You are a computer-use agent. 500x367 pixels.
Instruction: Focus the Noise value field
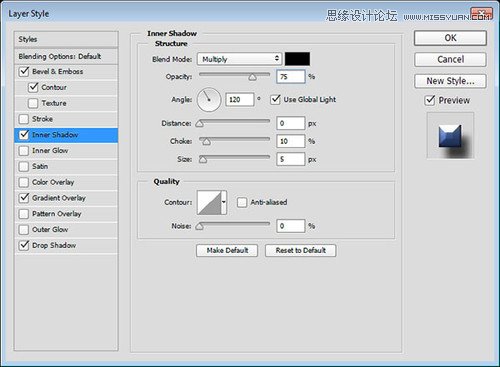point(291,226)
